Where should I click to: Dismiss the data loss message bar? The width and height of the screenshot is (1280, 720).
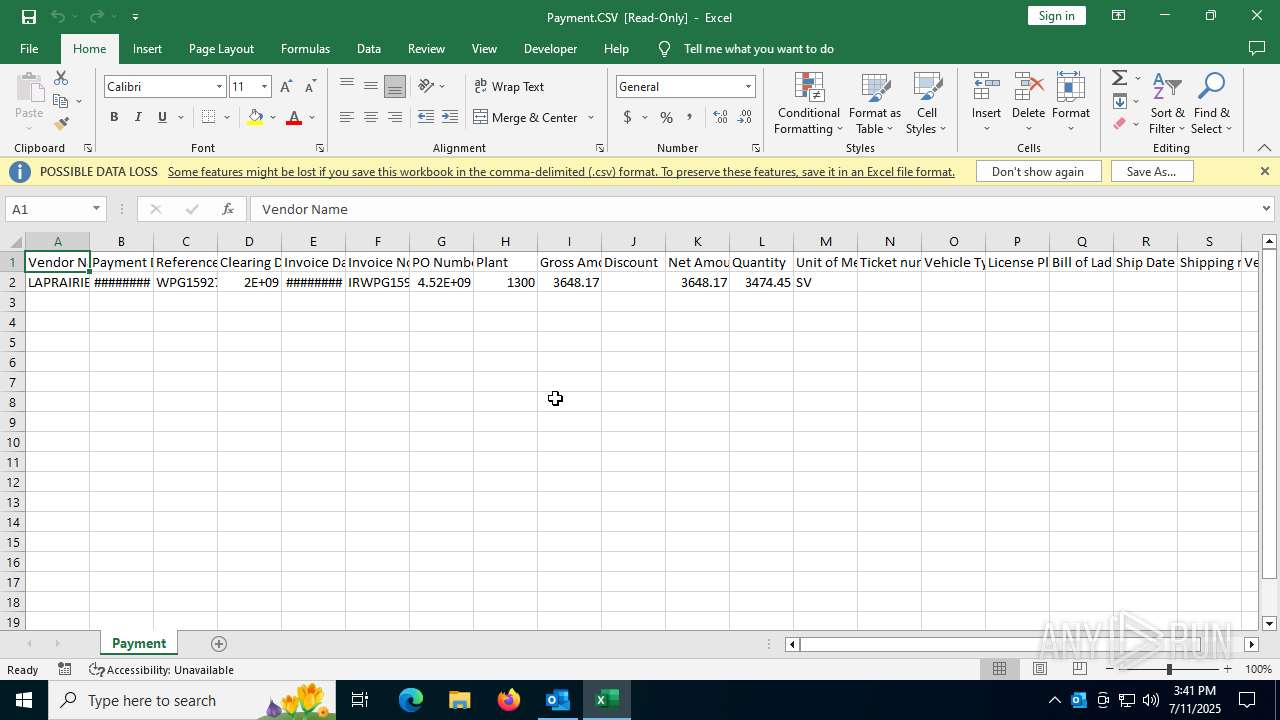point(1264,171)
